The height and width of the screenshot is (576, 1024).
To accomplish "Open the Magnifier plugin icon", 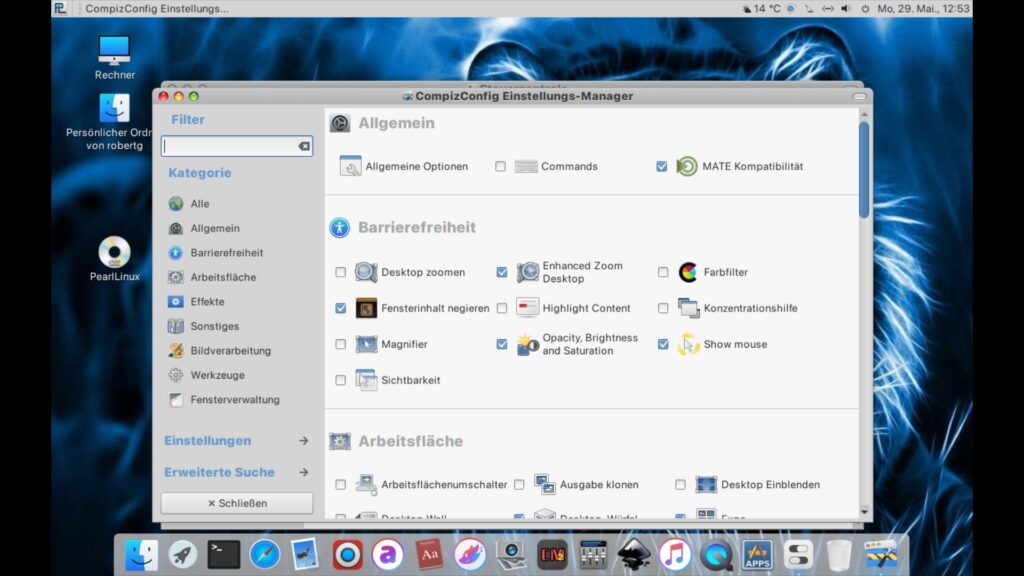I will tap(366, 344).
